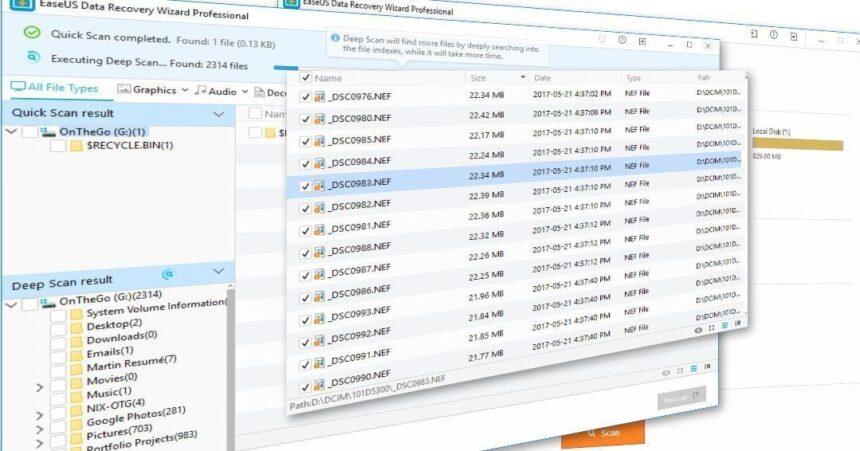The height and width of the screenshot is (451, 860).
Task: Click the preview eye icon below the file list popup
Action: [698, 330]
